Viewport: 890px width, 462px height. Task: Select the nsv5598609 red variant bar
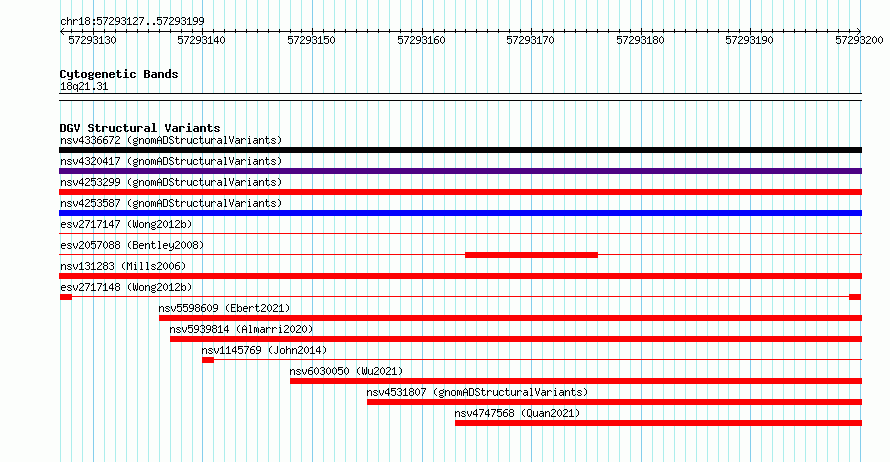click(510, 318)
